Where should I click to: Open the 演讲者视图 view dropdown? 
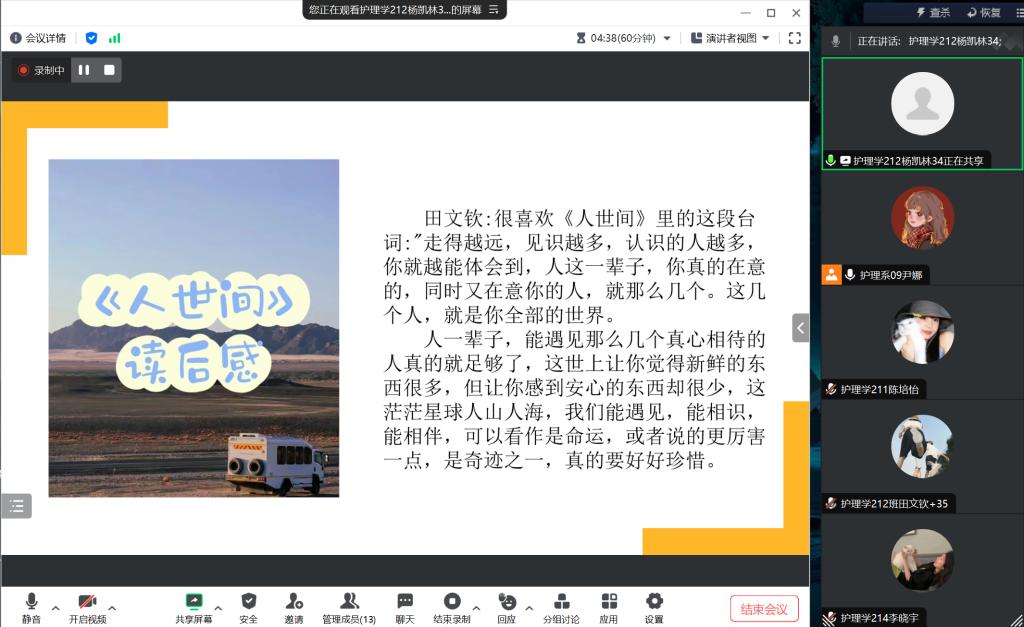click(730, 38)
